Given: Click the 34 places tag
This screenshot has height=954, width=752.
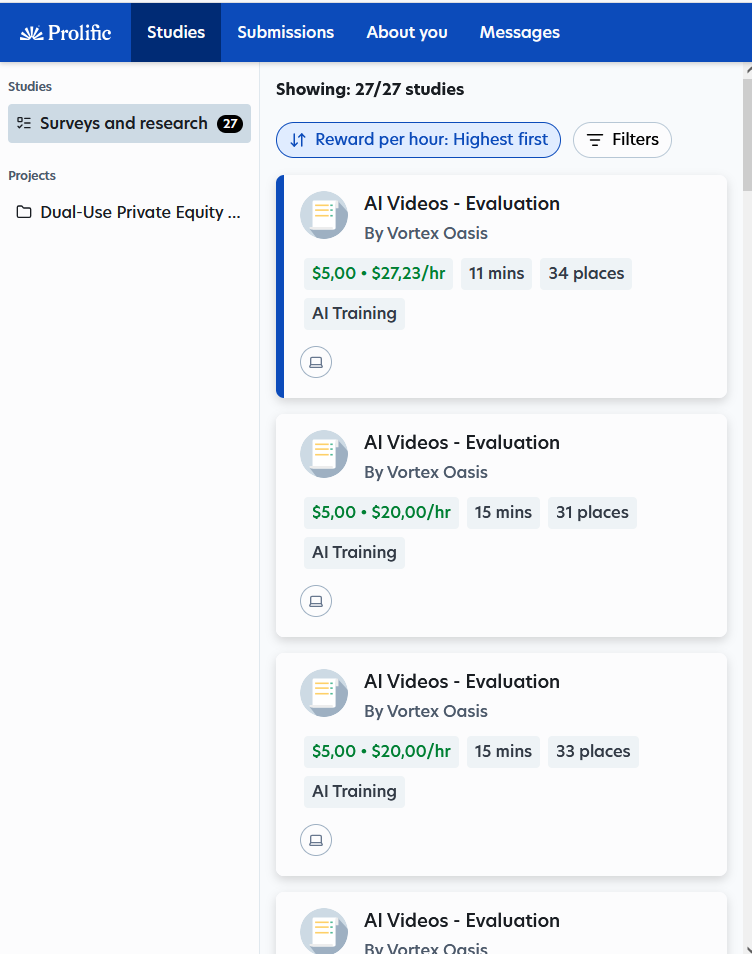Looking at the screenshot, I should [586, 274].
